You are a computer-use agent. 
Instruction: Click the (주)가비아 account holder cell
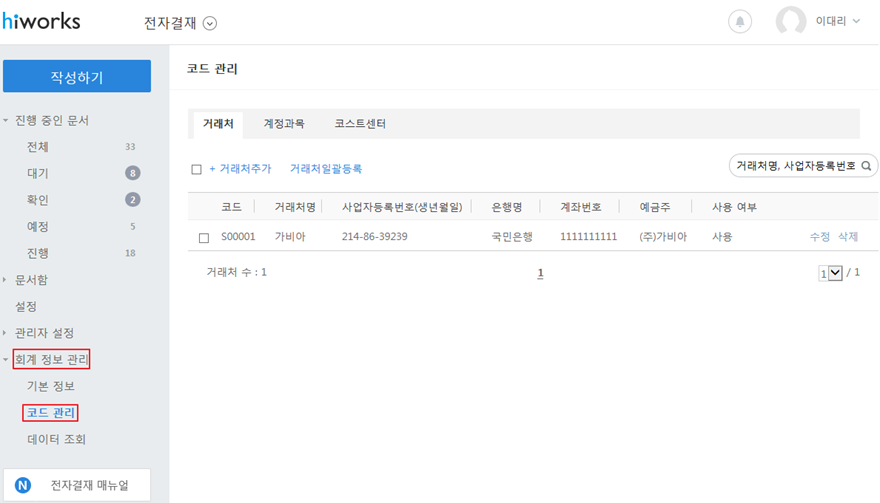coord(663,237)
